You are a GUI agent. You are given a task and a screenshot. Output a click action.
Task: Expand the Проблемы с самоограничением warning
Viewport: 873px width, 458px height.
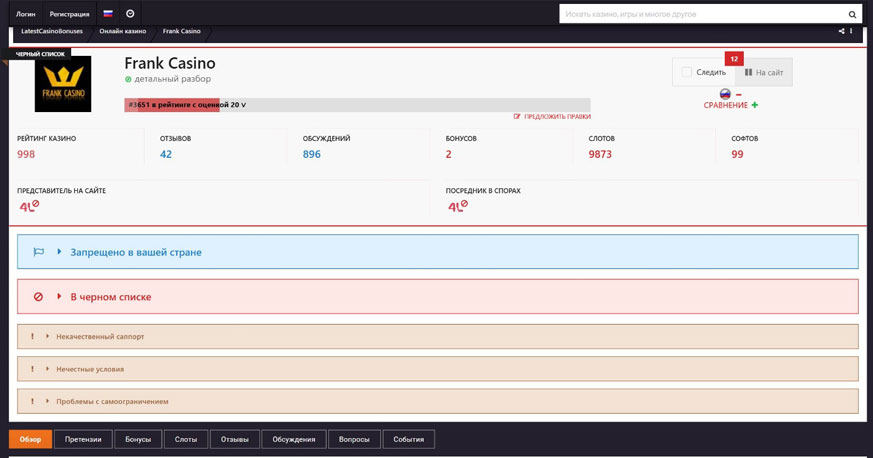pyautogui.click(x=438, y=401)
